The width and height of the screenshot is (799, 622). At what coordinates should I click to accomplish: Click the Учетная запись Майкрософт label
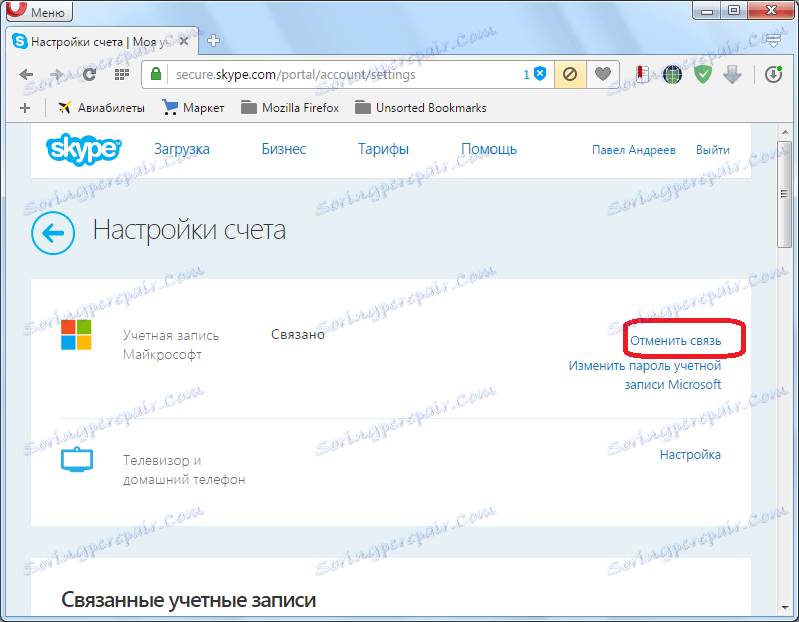[x=171, y=345]
